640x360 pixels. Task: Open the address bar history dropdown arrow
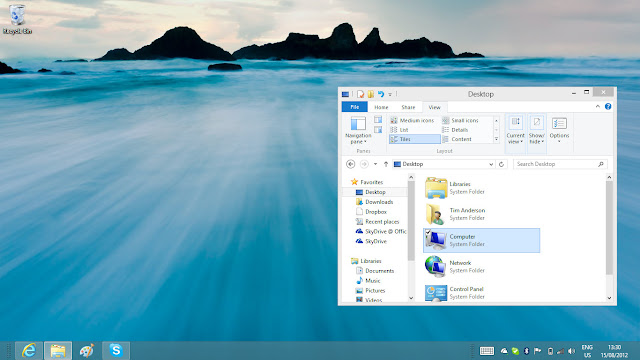tap(491, 164)
